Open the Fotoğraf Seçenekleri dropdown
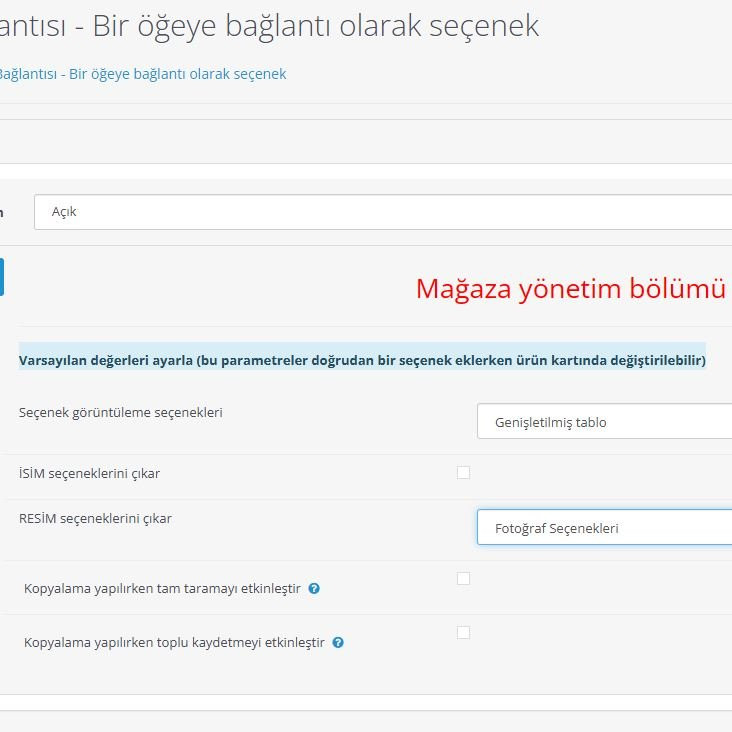This screenshot has height=732, width=732. point(605,528)
